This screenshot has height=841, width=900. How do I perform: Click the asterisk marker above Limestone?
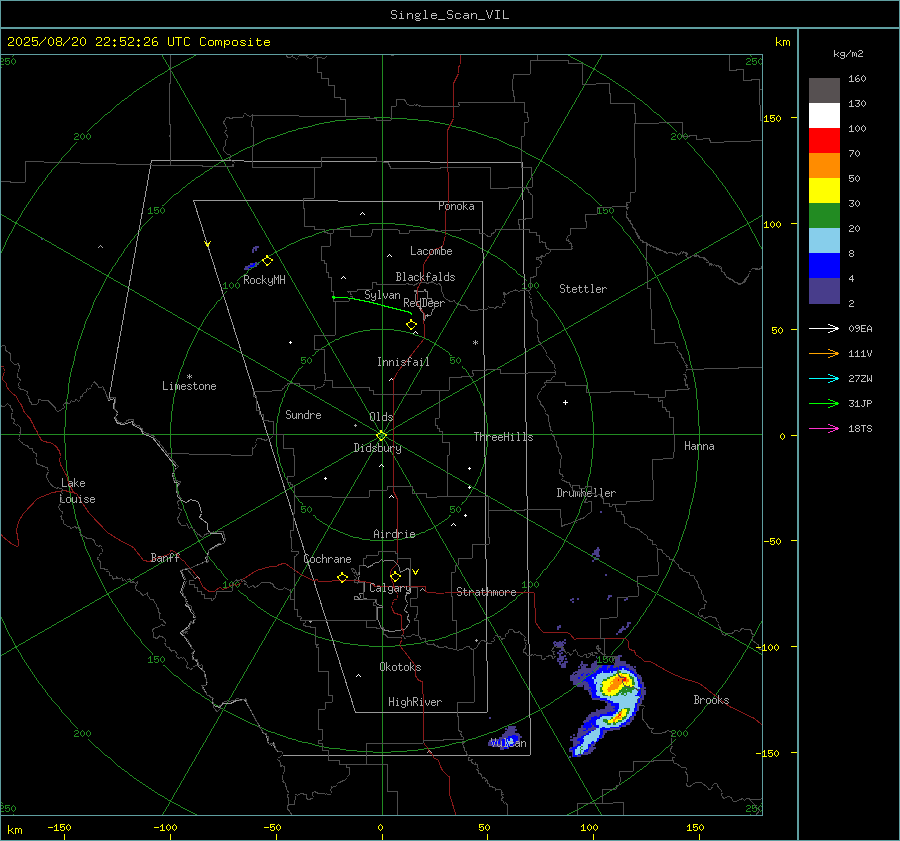tap(189, 377)
